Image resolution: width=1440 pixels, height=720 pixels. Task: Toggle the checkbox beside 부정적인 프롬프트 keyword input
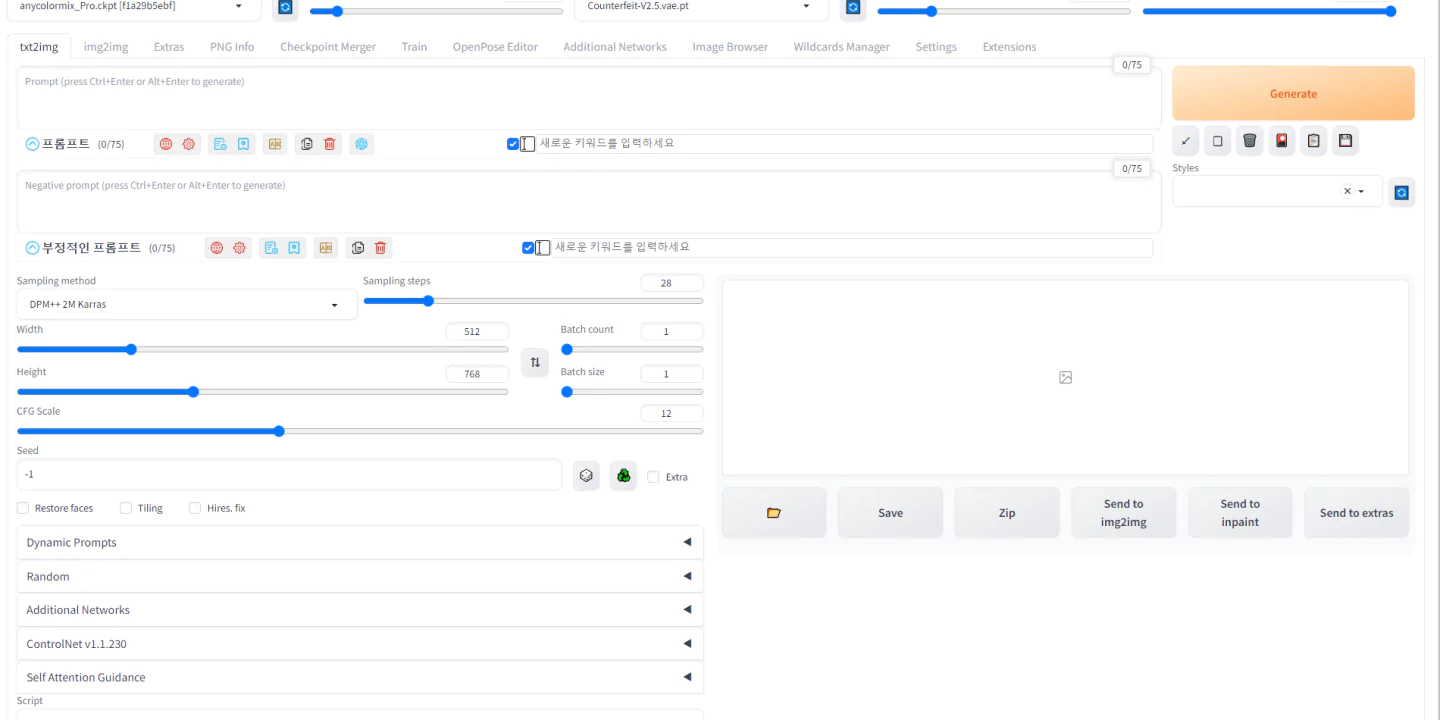(528, 248)
